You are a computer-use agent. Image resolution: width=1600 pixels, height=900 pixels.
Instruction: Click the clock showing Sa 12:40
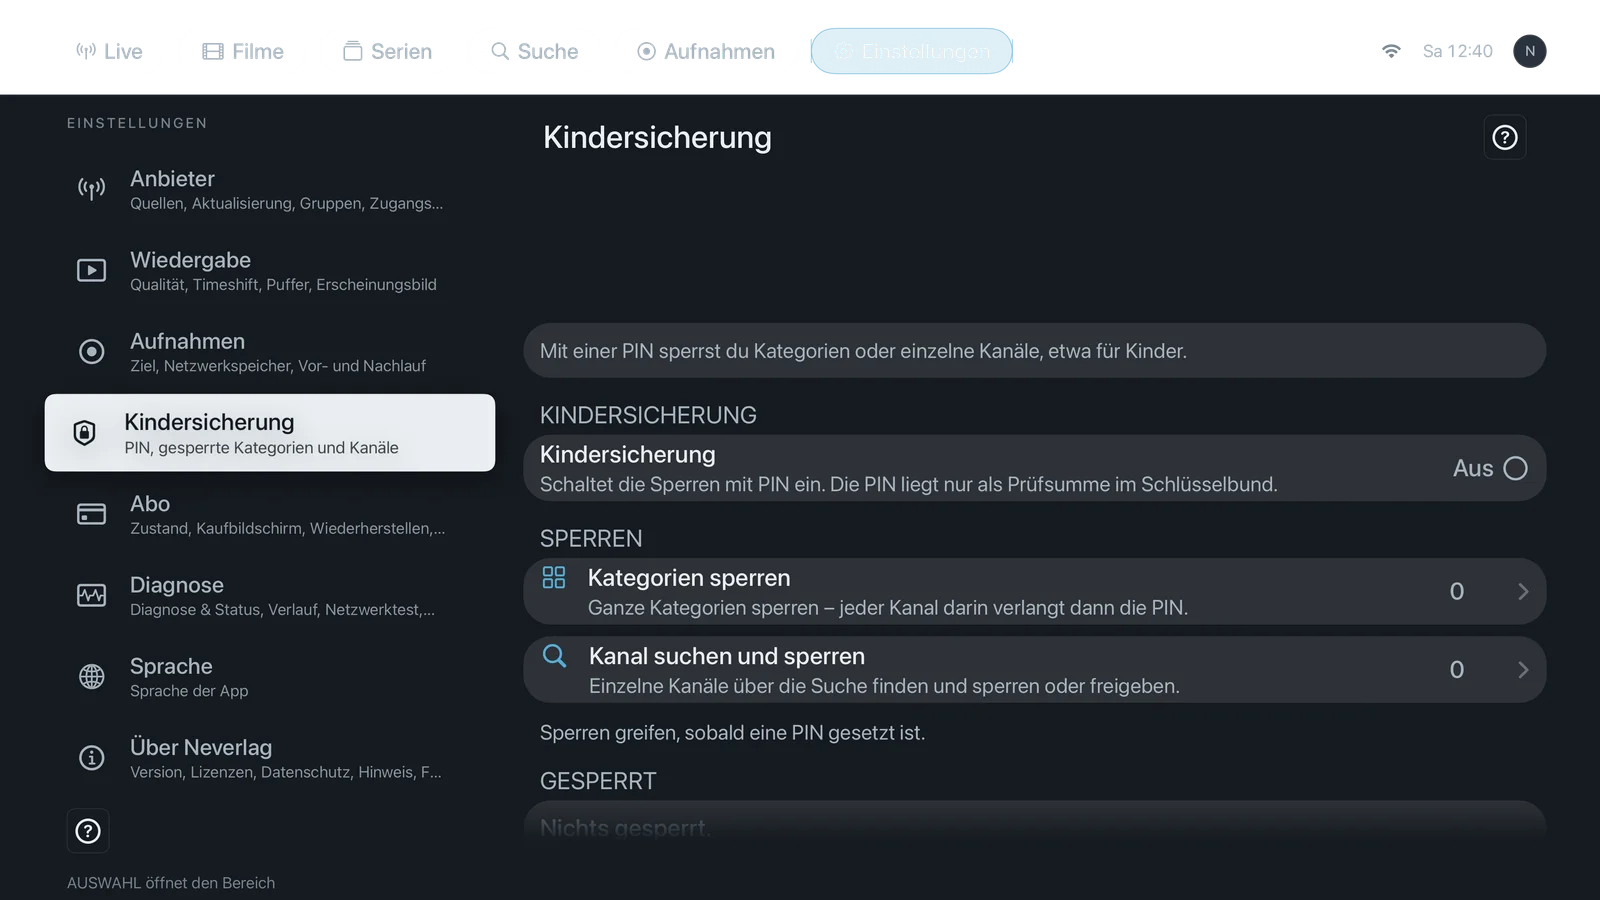[x=1457, y=51]
